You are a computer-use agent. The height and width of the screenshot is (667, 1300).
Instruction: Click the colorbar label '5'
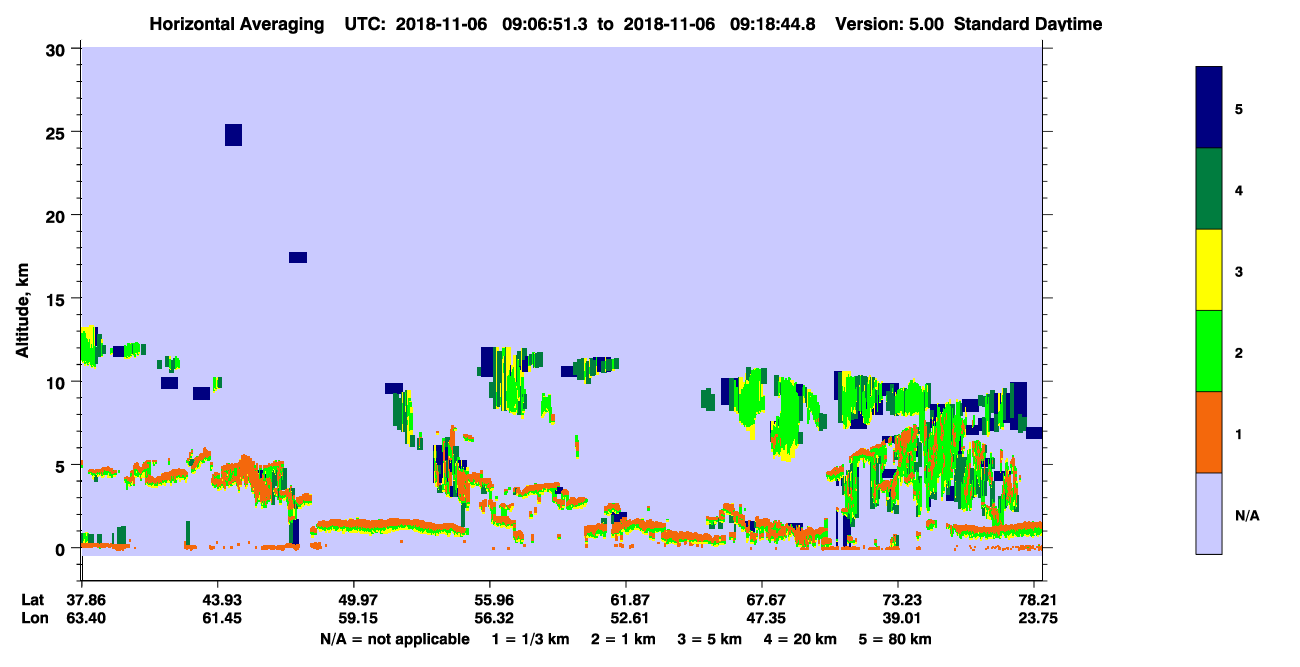tap(1239, 109)
